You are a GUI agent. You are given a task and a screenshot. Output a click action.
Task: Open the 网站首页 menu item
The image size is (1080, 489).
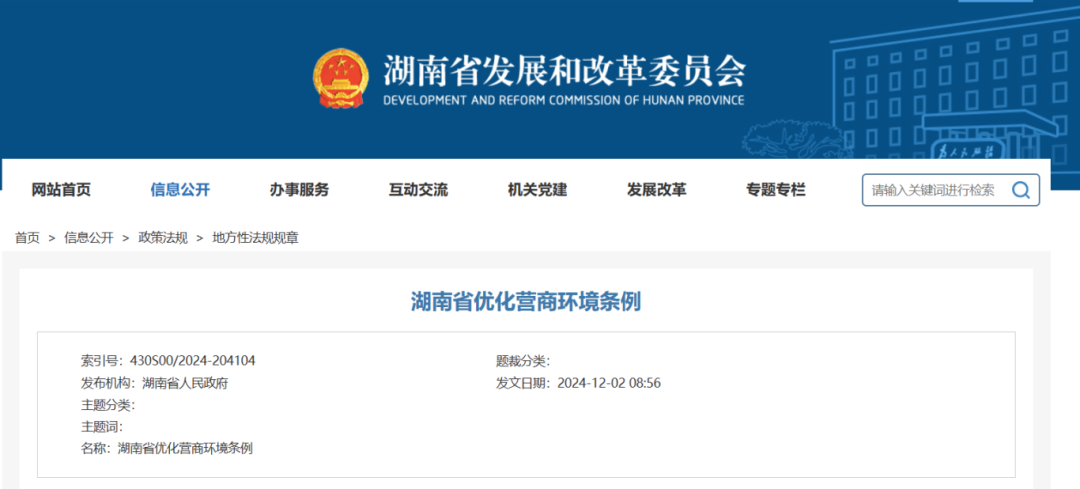tap(61, 190)
